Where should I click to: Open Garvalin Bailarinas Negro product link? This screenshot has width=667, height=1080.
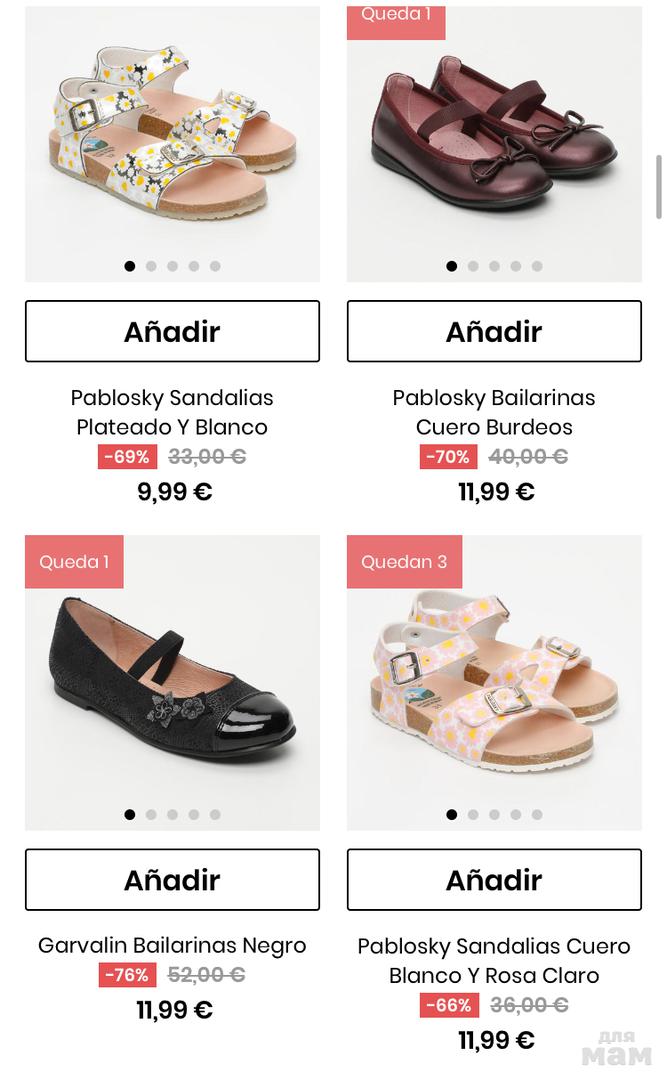[x=172, y=945]
